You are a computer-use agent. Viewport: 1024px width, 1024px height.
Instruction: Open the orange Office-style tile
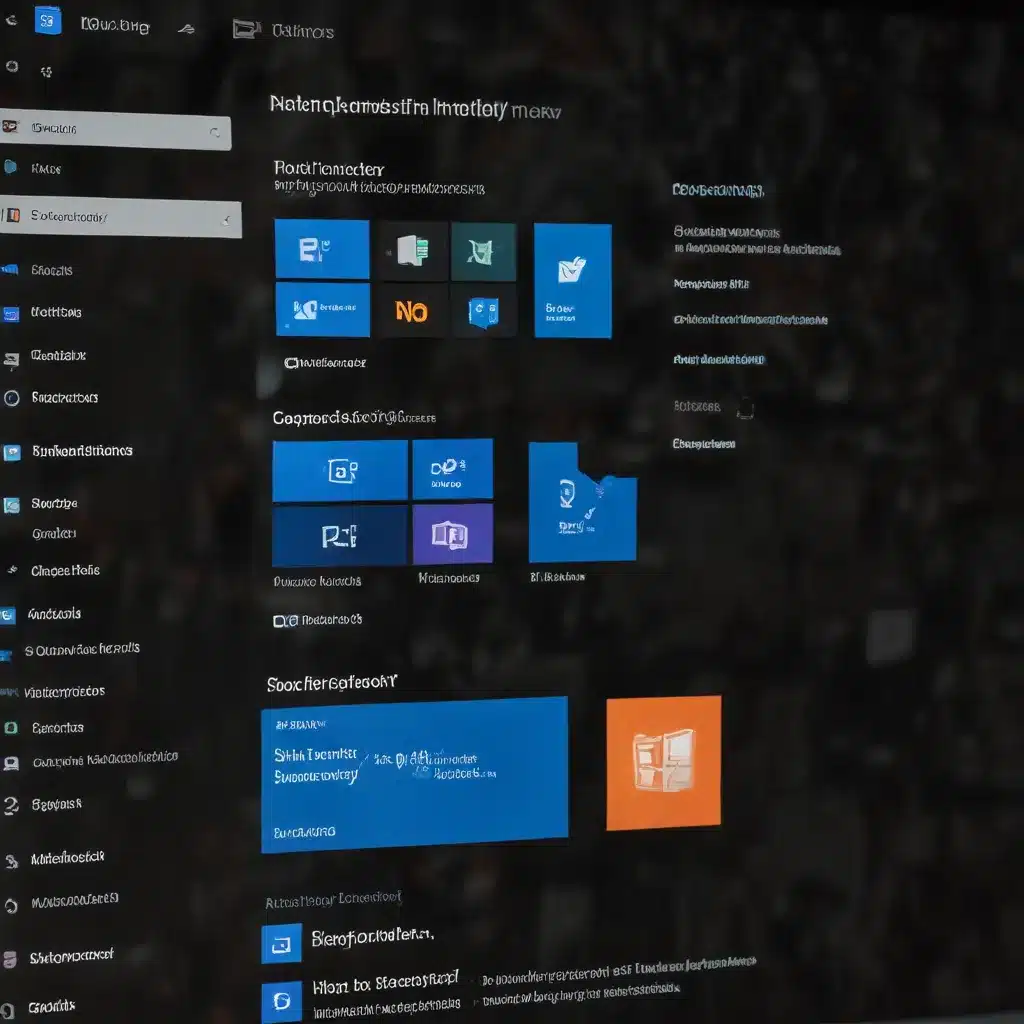tap(664, 763)
